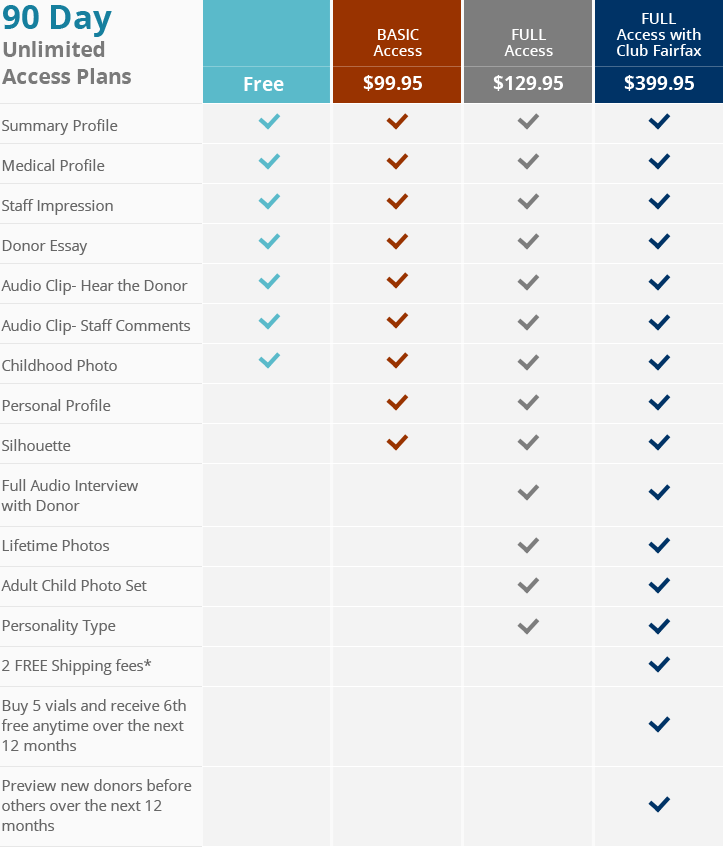Click BASIC Access Personal Profile checkmark

pos(397,402)
